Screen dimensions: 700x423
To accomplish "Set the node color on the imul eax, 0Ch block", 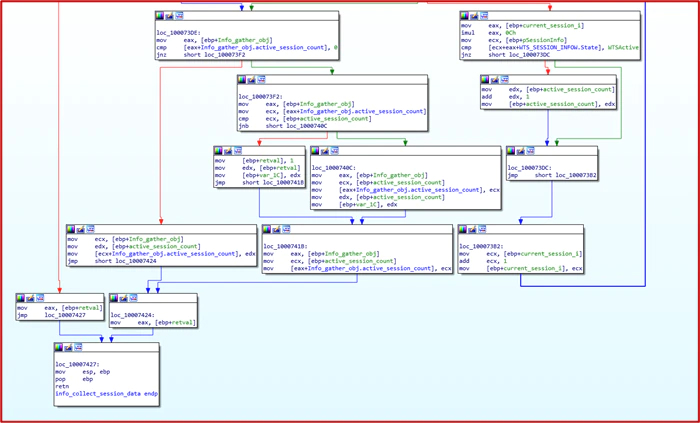I will [465, 16].
